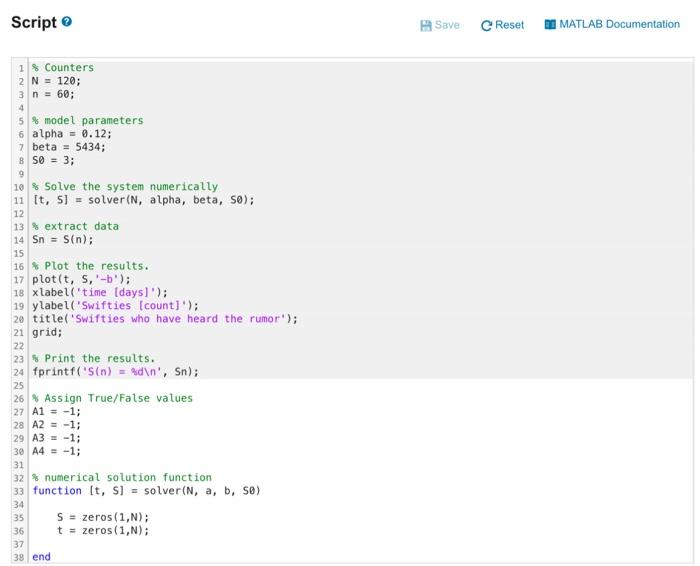Click the help question mark icon beside Script
This screenshot has width=700, height=566.
67,21
